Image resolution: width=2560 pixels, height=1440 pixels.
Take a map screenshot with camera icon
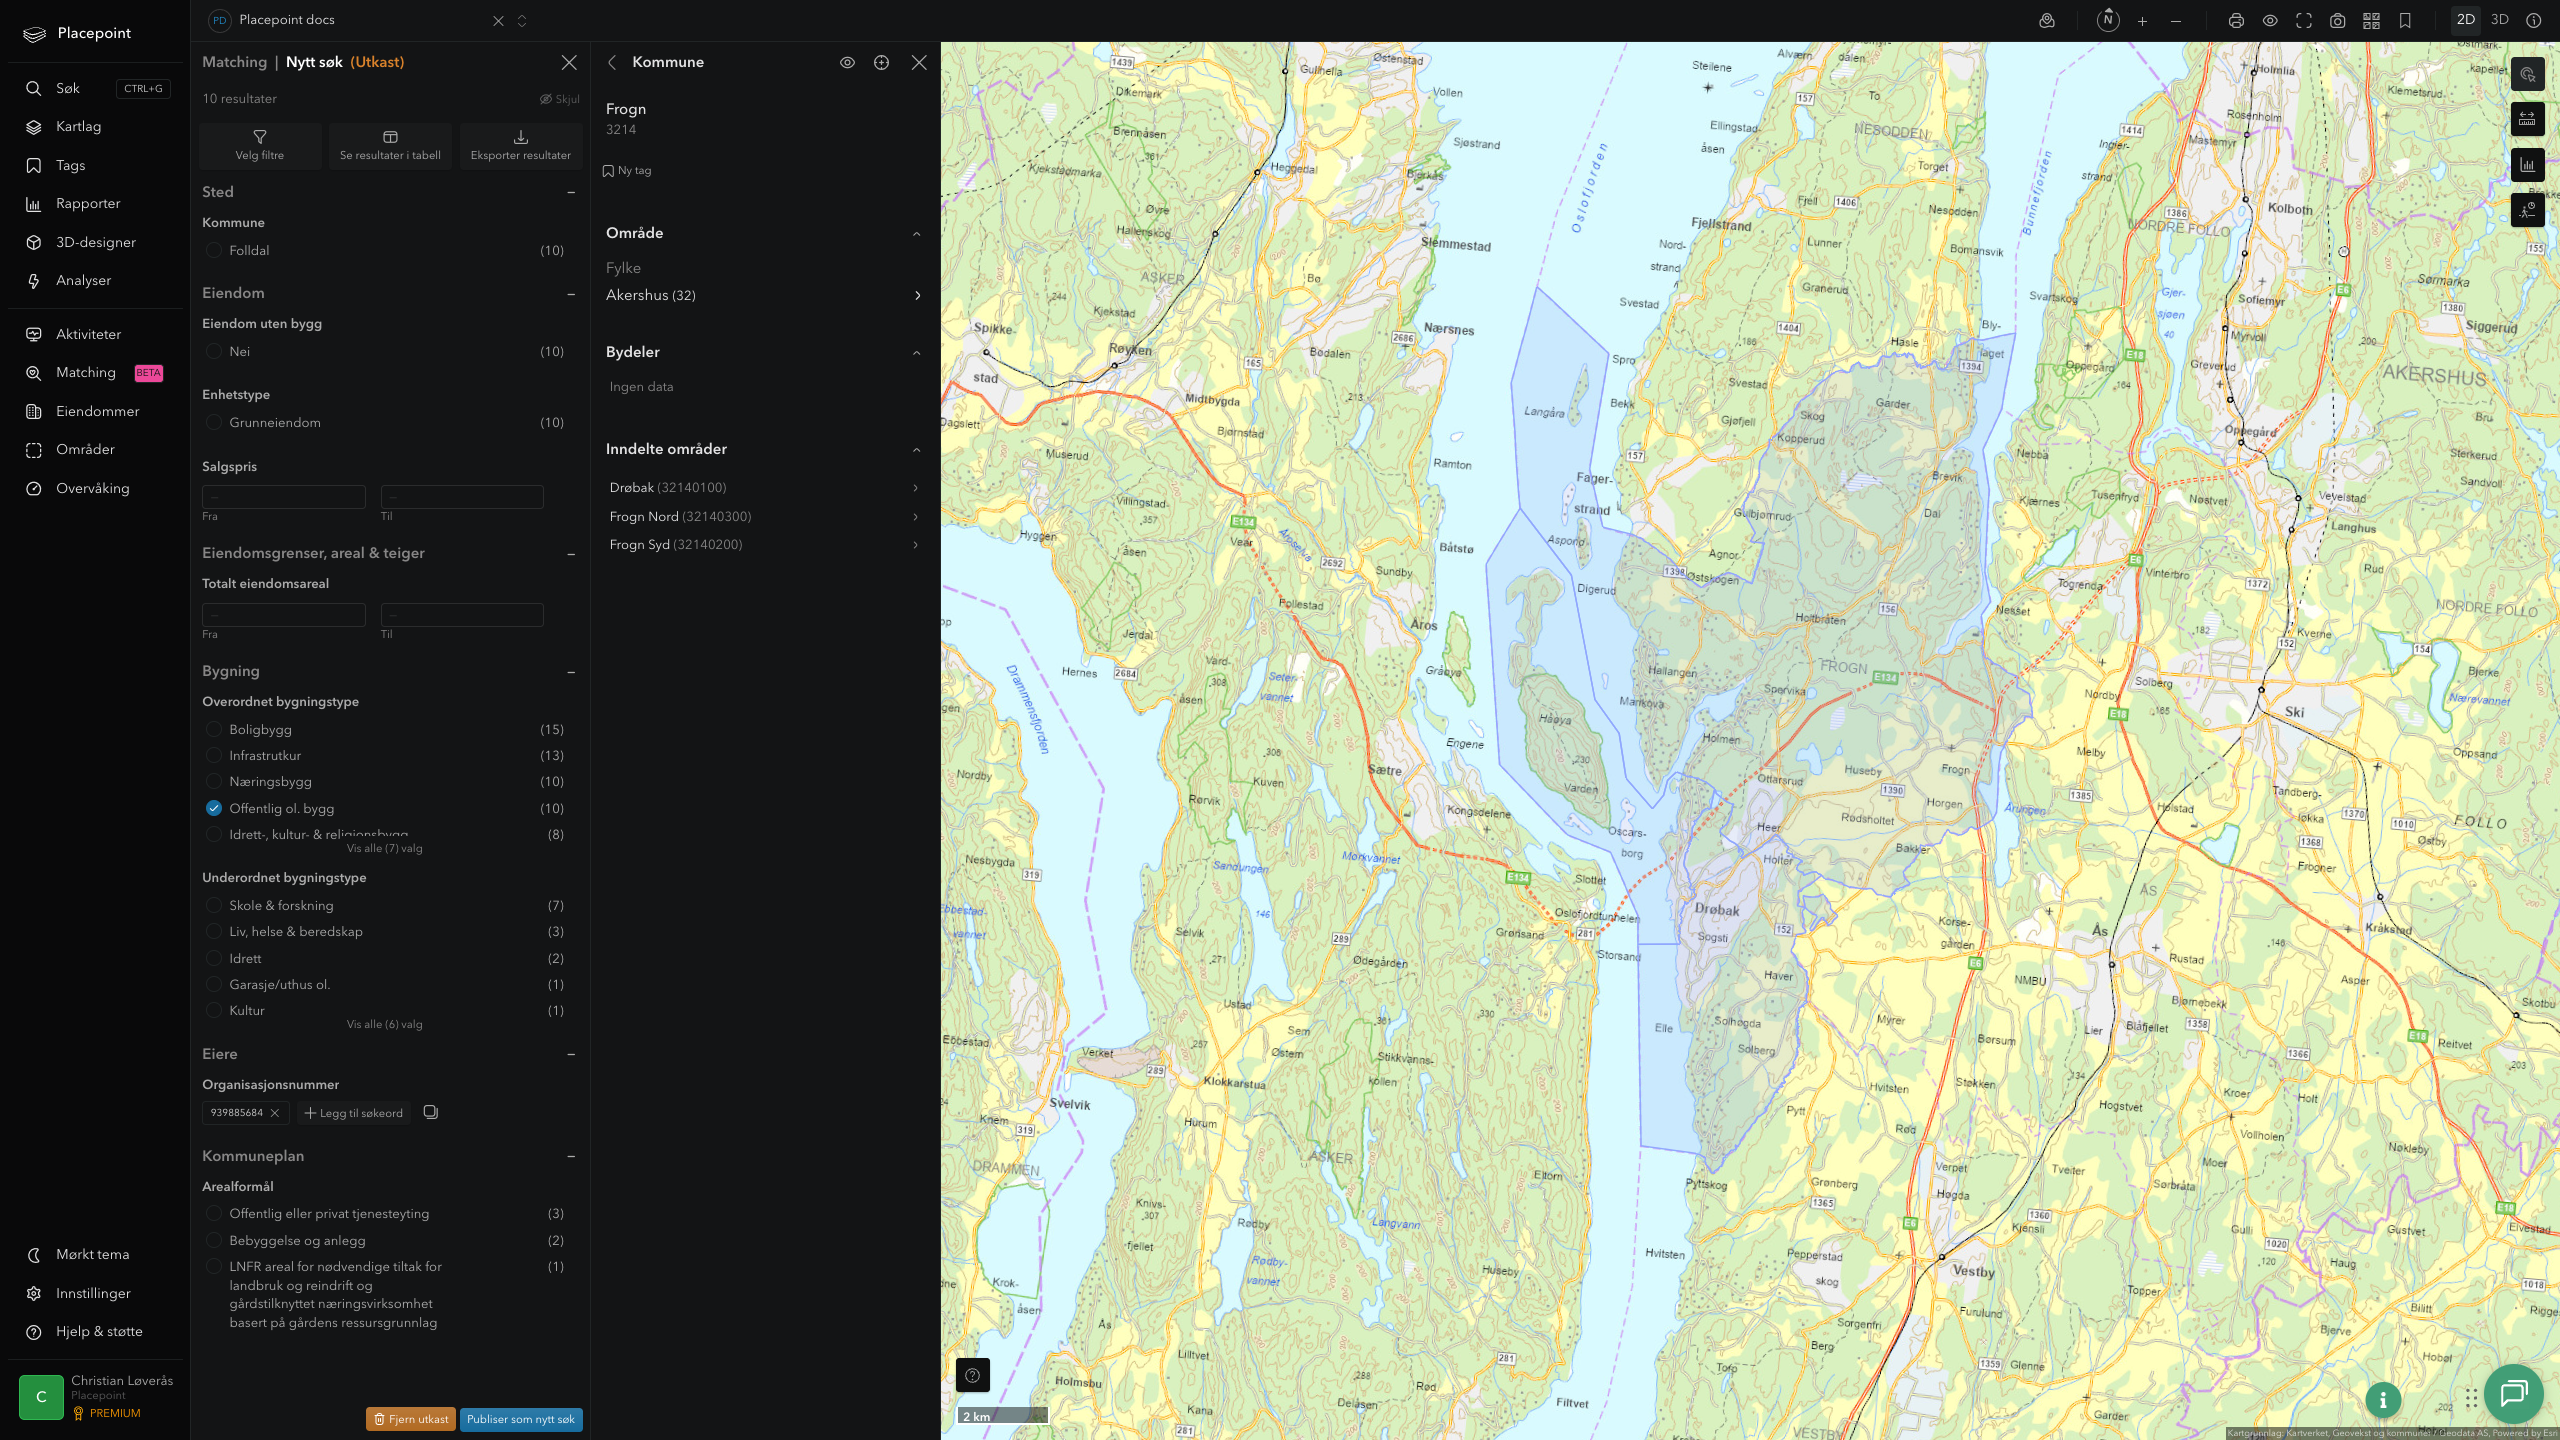[x=2338, y=21]
